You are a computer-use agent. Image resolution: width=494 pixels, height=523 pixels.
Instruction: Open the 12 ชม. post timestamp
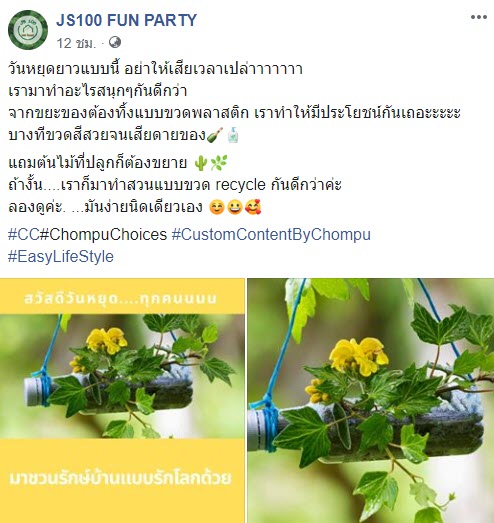[76, 43]
